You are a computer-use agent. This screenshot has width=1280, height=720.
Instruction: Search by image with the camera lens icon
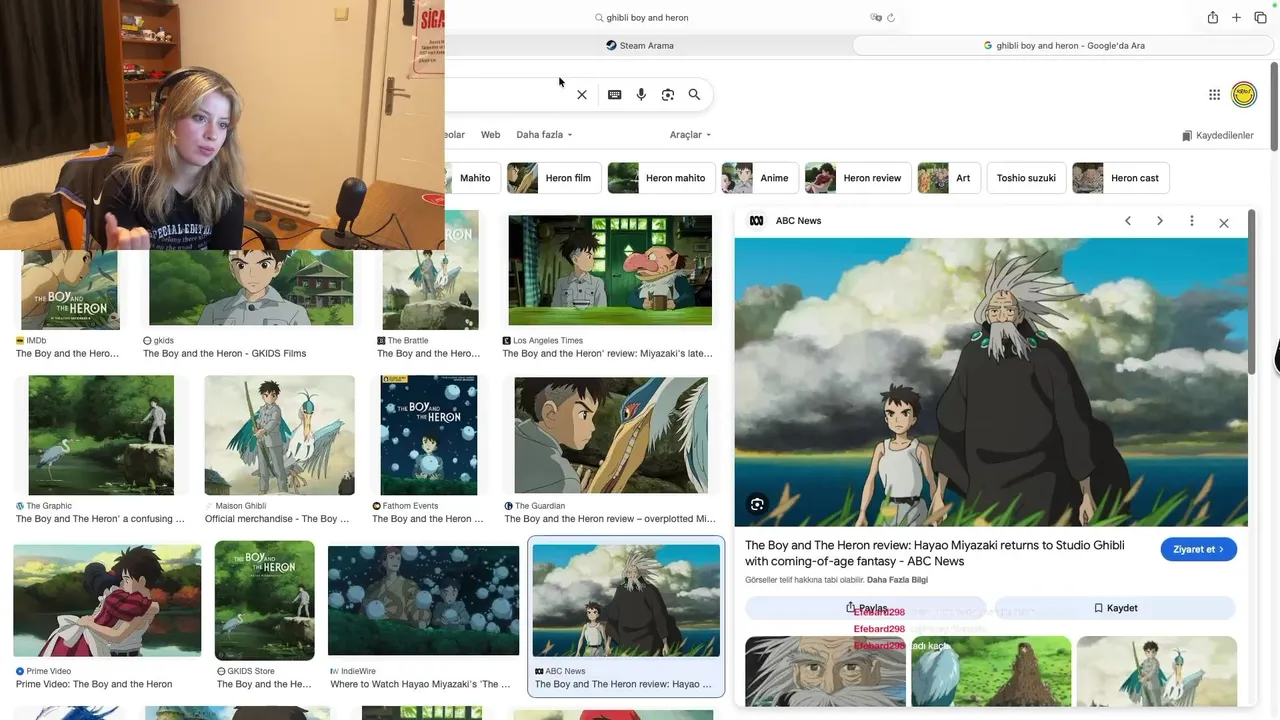point(668,95)
